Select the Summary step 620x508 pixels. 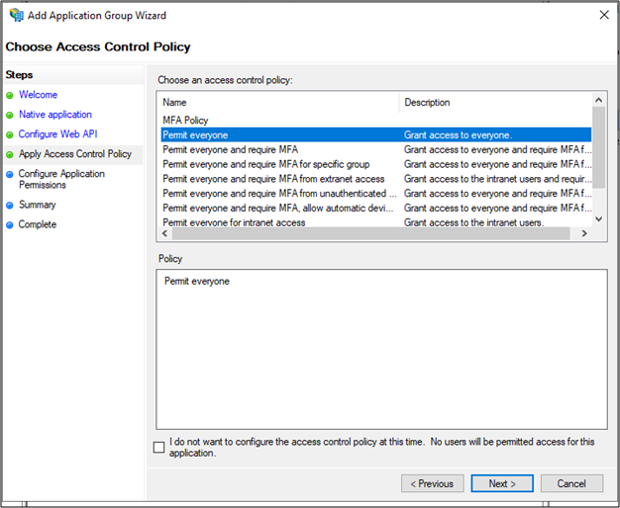click(x=38, y=205)
